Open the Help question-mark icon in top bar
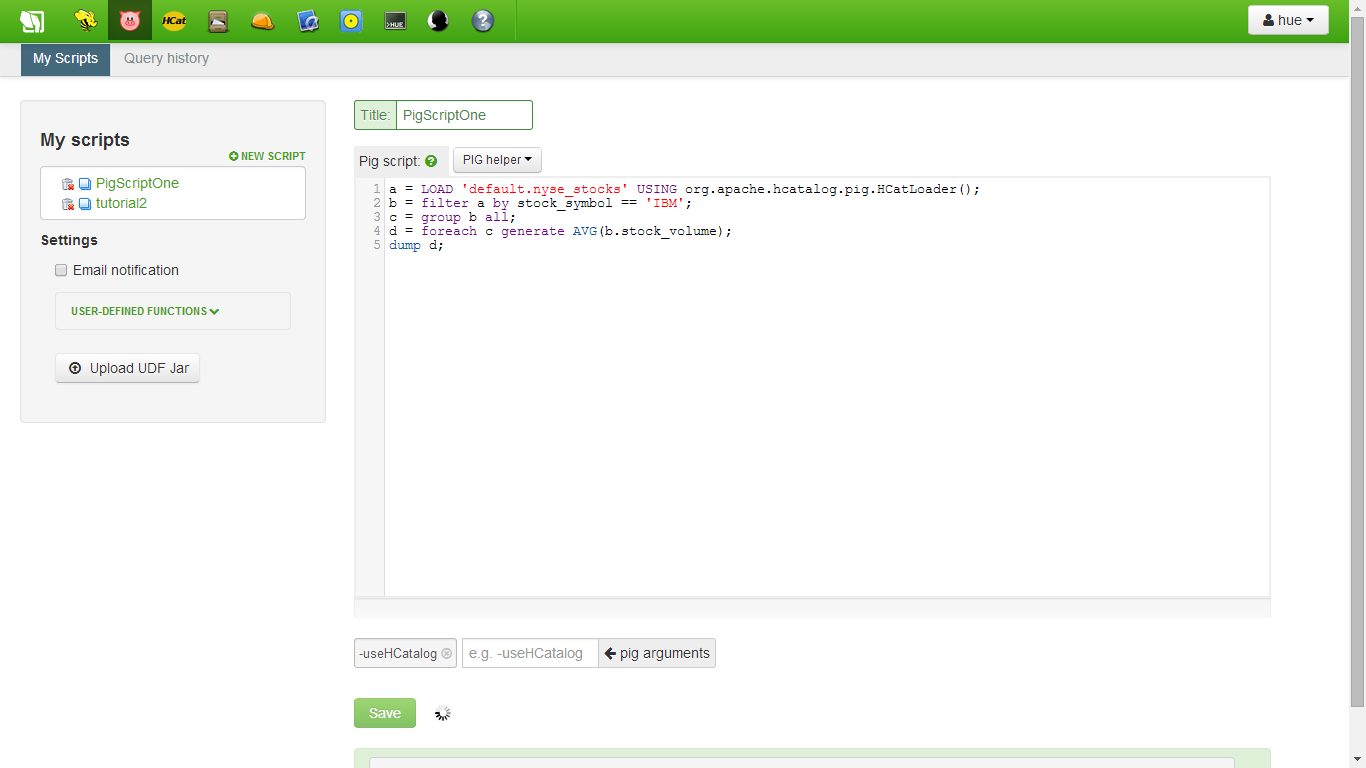This screenshot has height=768, width=1366. (x=483, y=20)
